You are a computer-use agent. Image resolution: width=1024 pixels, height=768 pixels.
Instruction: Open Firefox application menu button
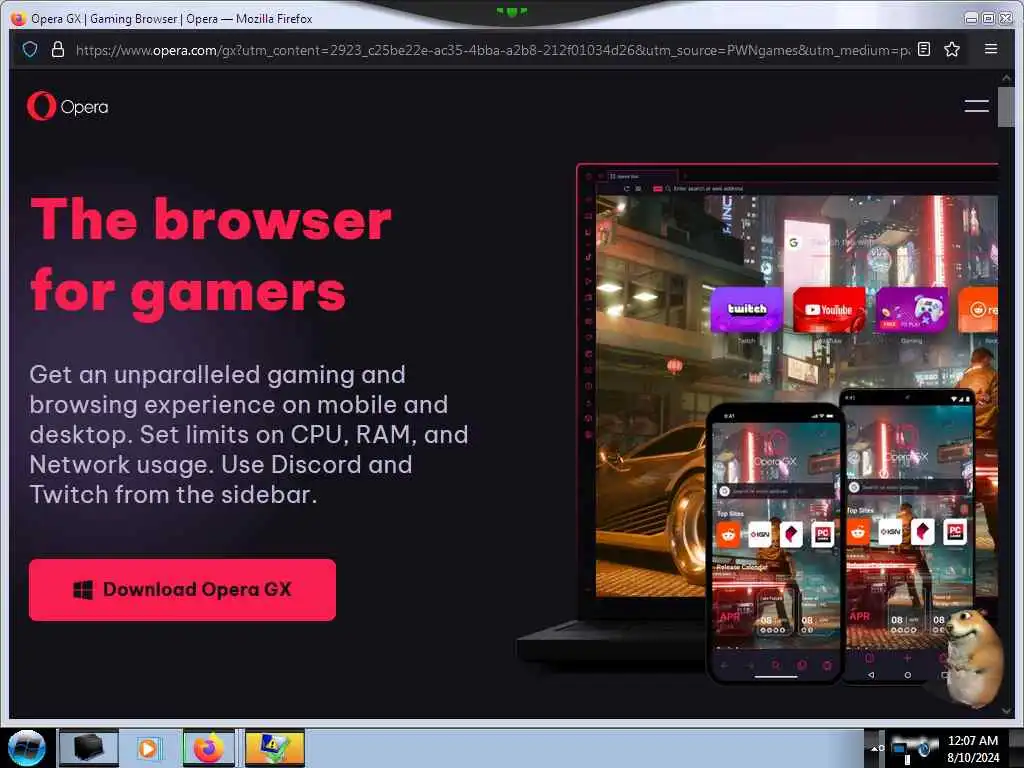[991, 49]
